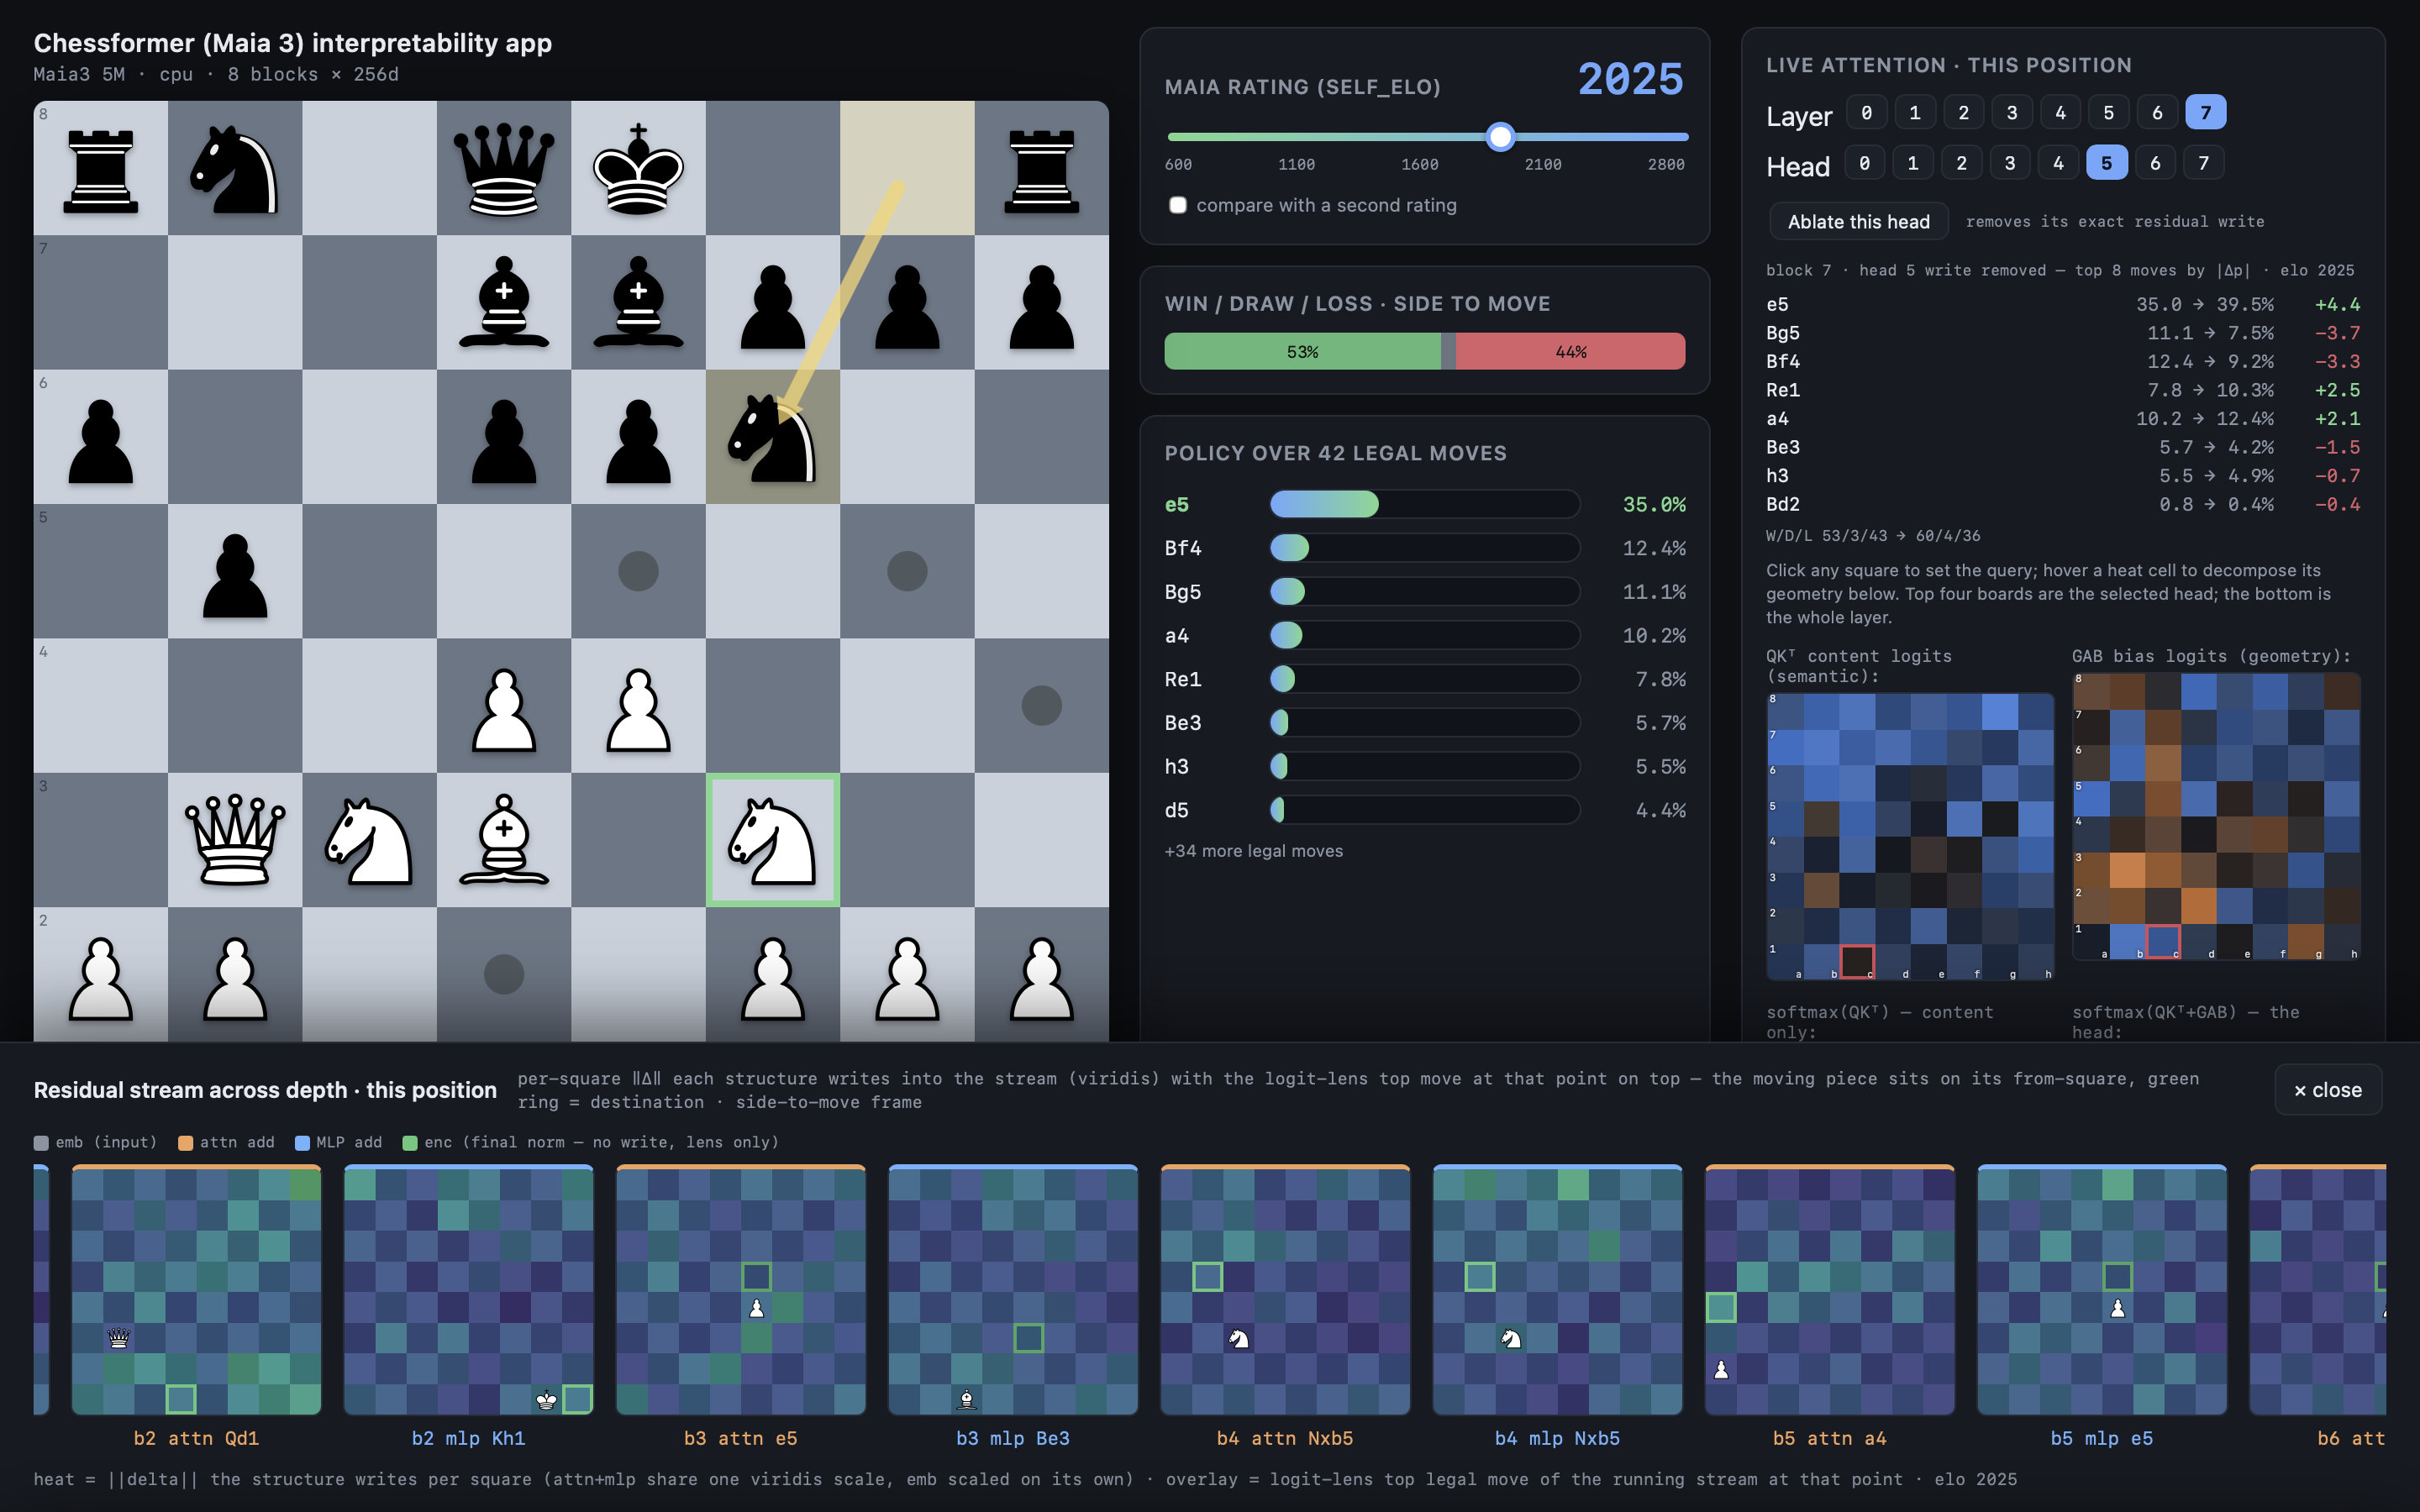Adjust the Maia rating slider handle

[1500, 137]
